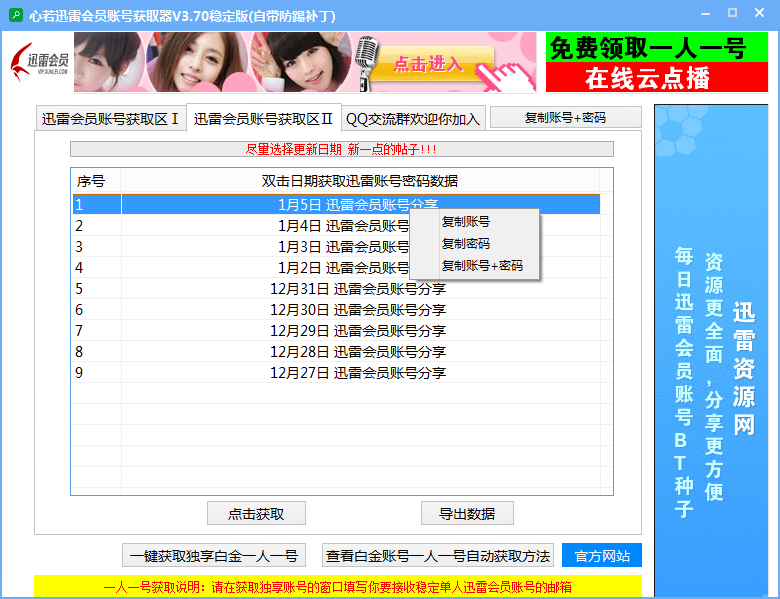Click the 迅雷资源网 side banner
780x599 pixels.
point(711,351)
